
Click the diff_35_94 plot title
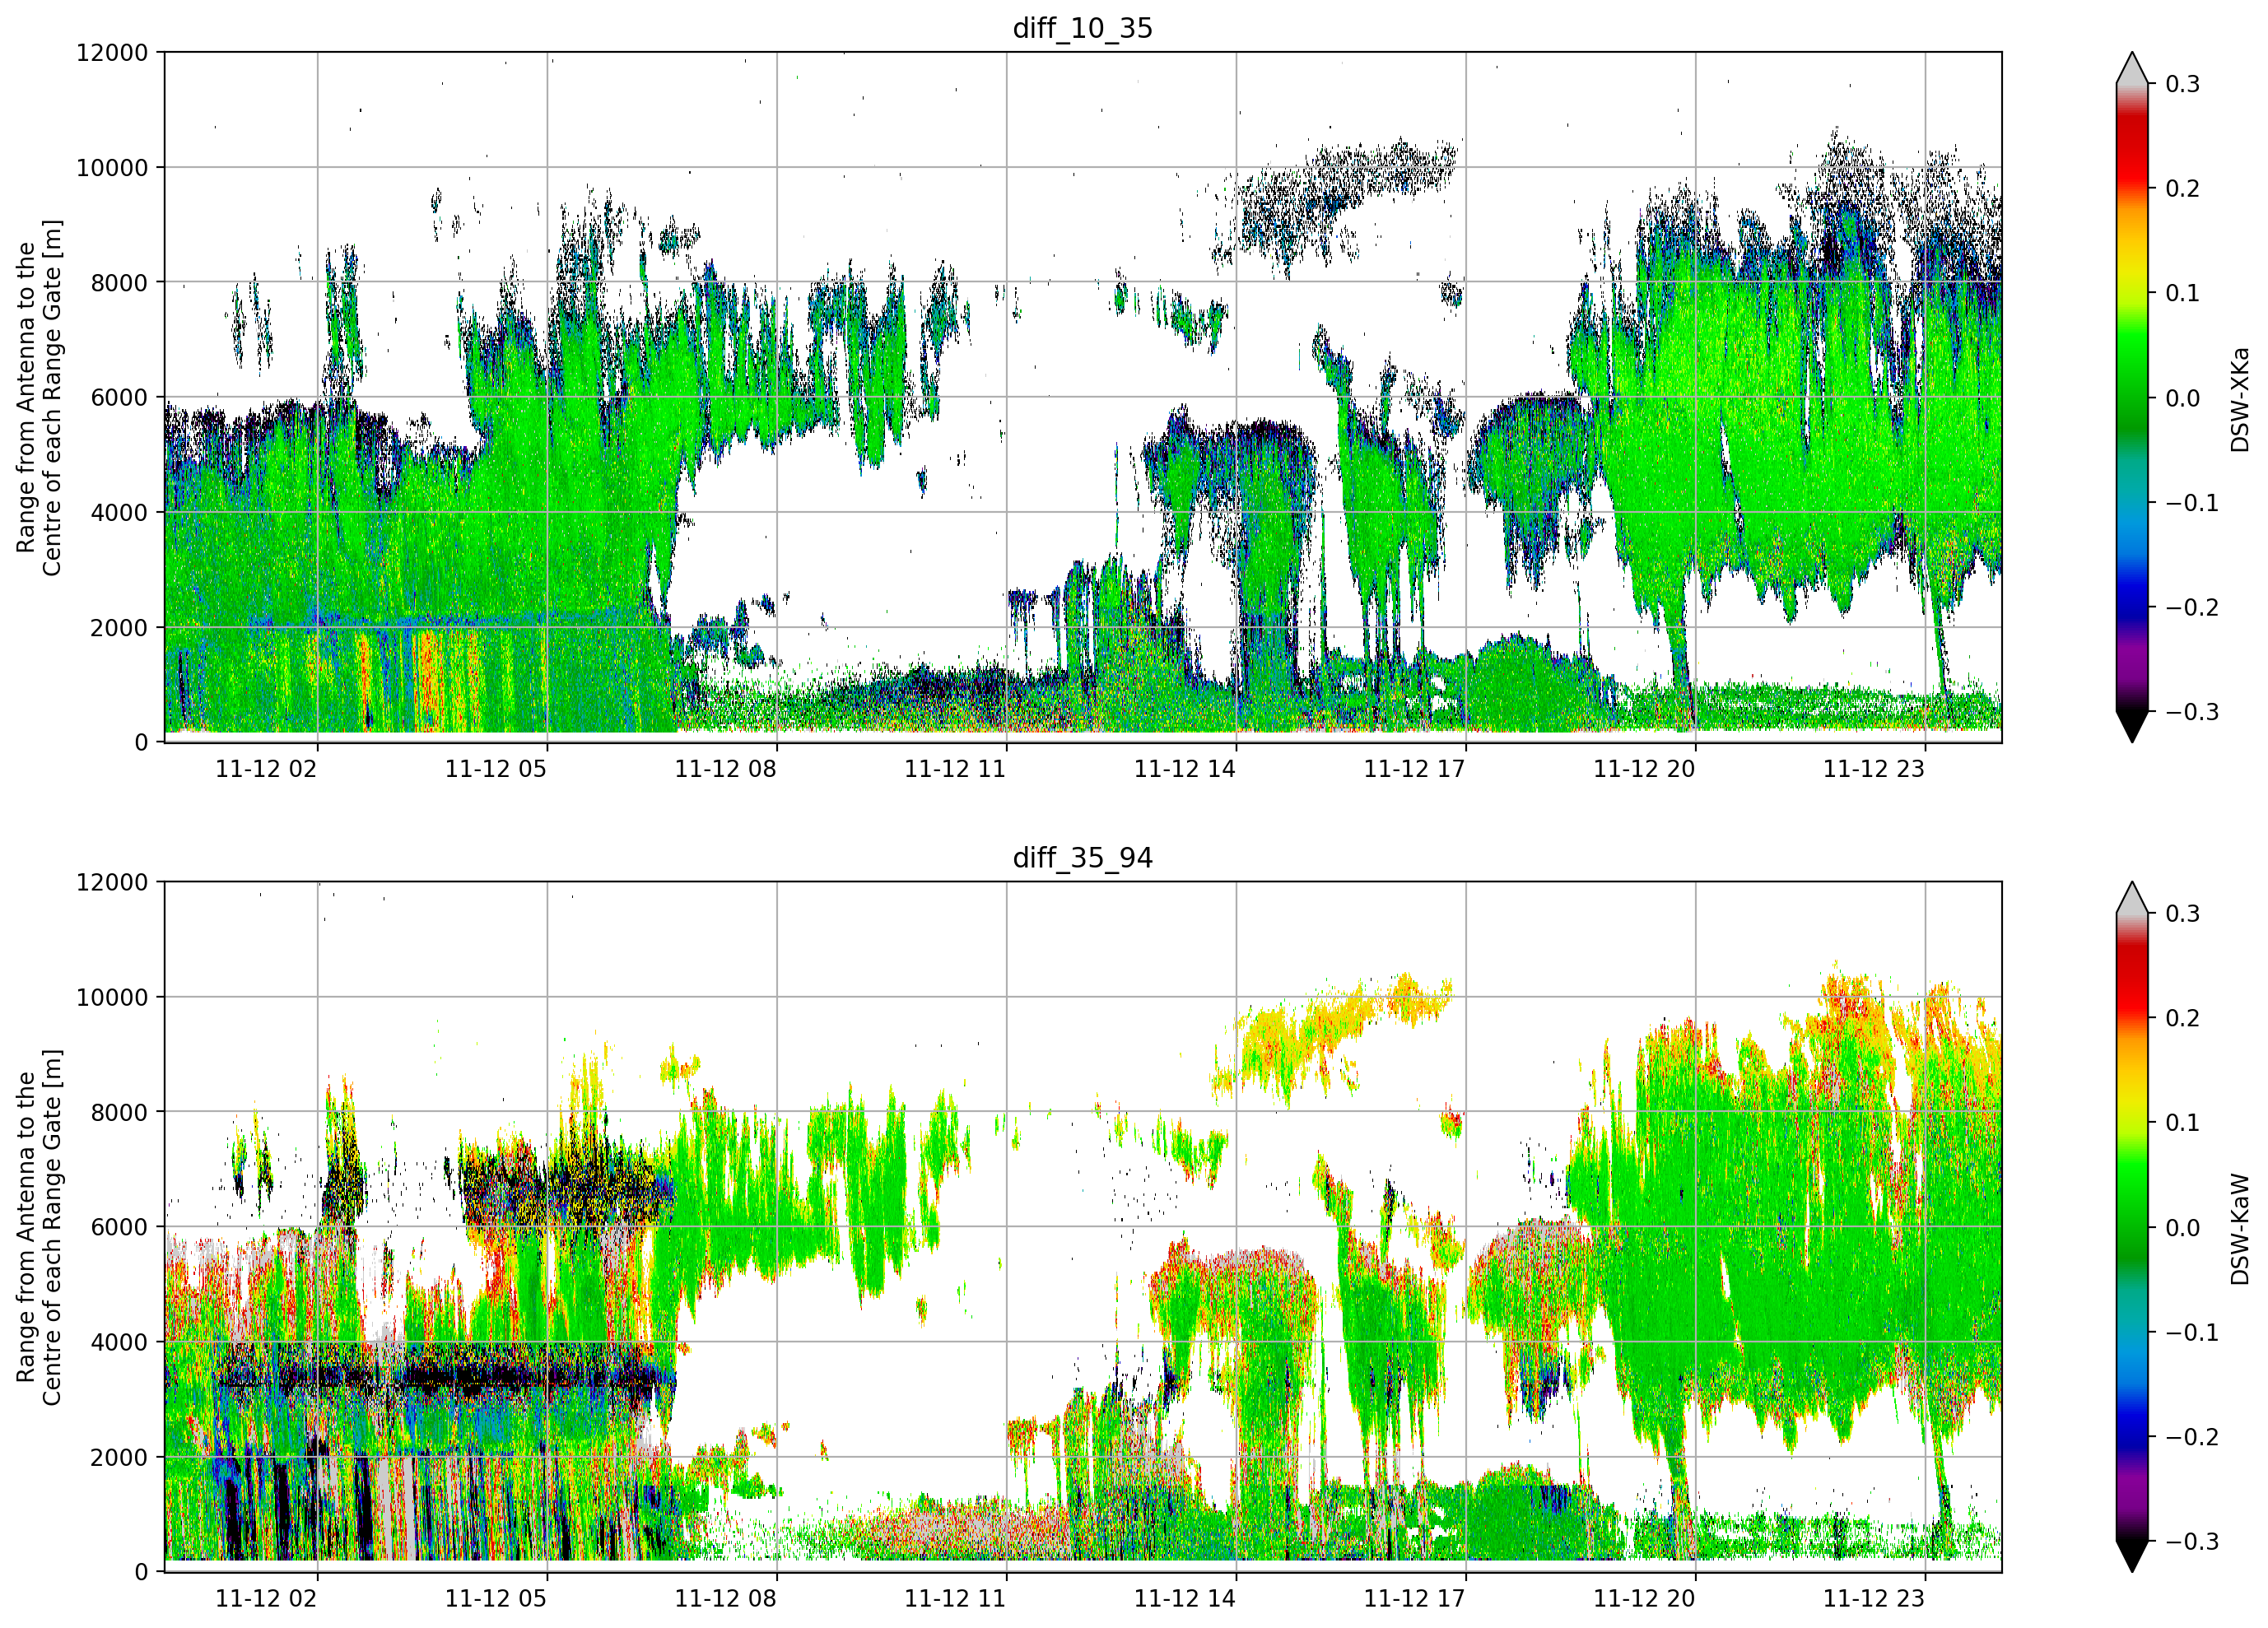(x=1083, y=858)
